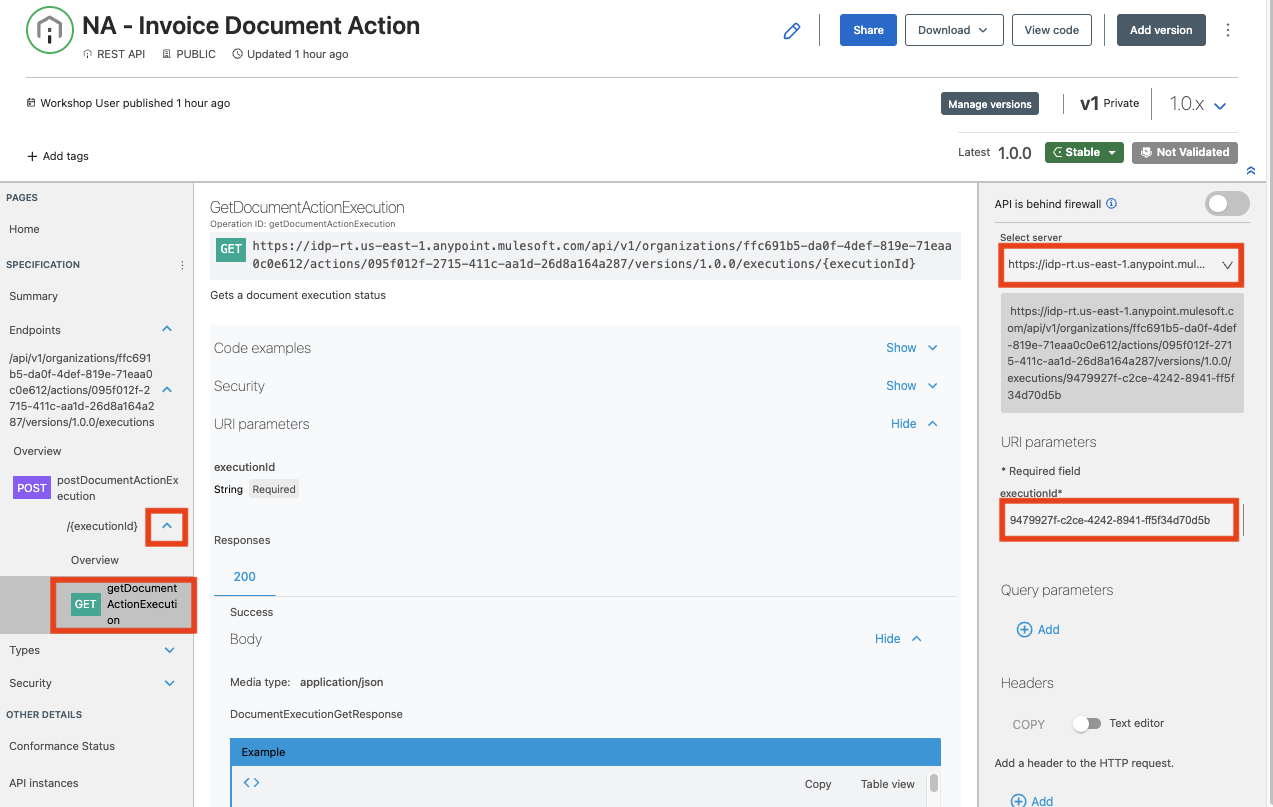Click the Example panel scrollbar
This screenshot has height=807, width=1273.
click(x=934, y=782)
